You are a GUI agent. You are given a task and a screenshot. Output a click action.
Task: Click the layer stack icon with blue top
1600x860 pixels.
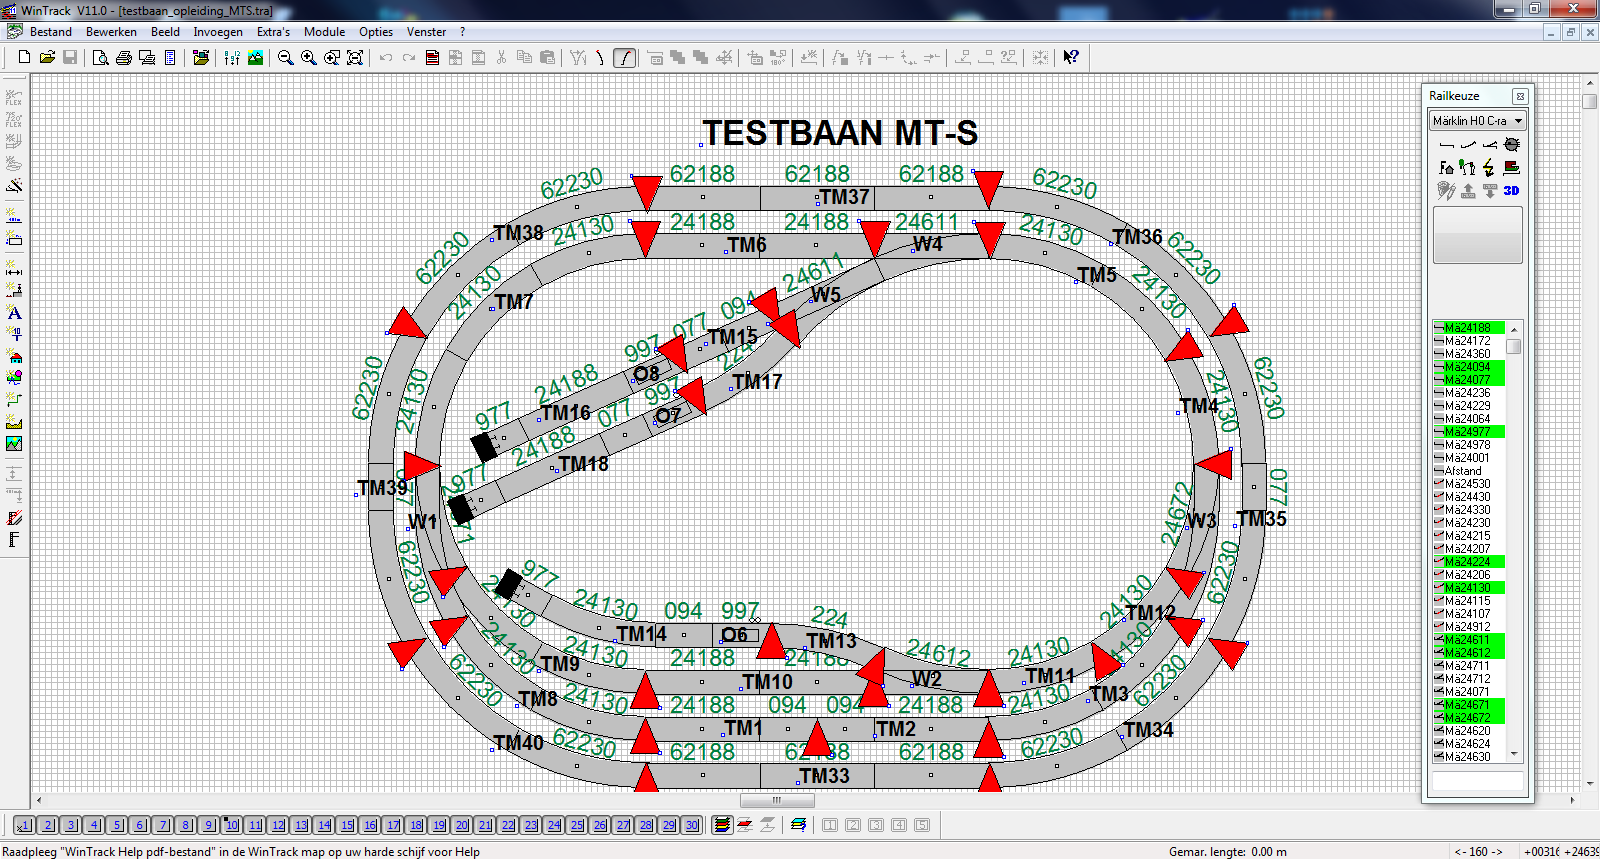[798, 825]
